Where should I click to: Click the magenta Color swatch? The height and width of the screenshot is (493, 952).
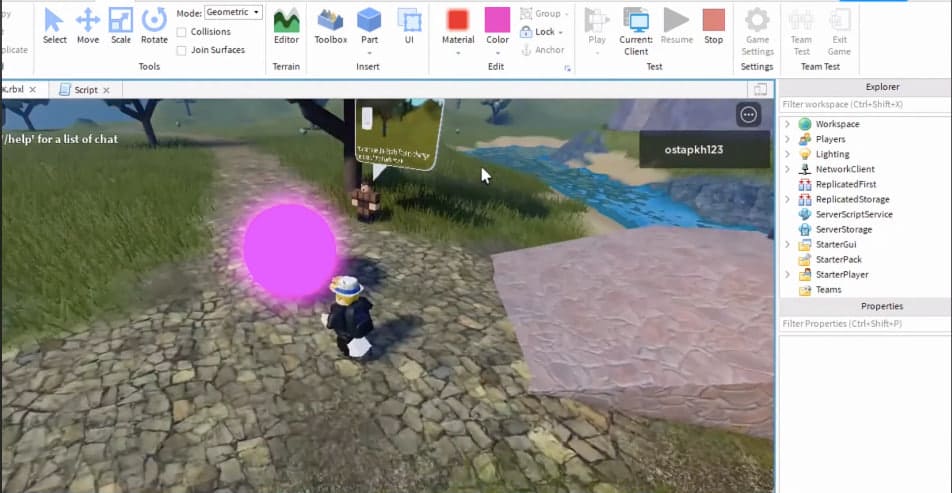pos(497,20)
